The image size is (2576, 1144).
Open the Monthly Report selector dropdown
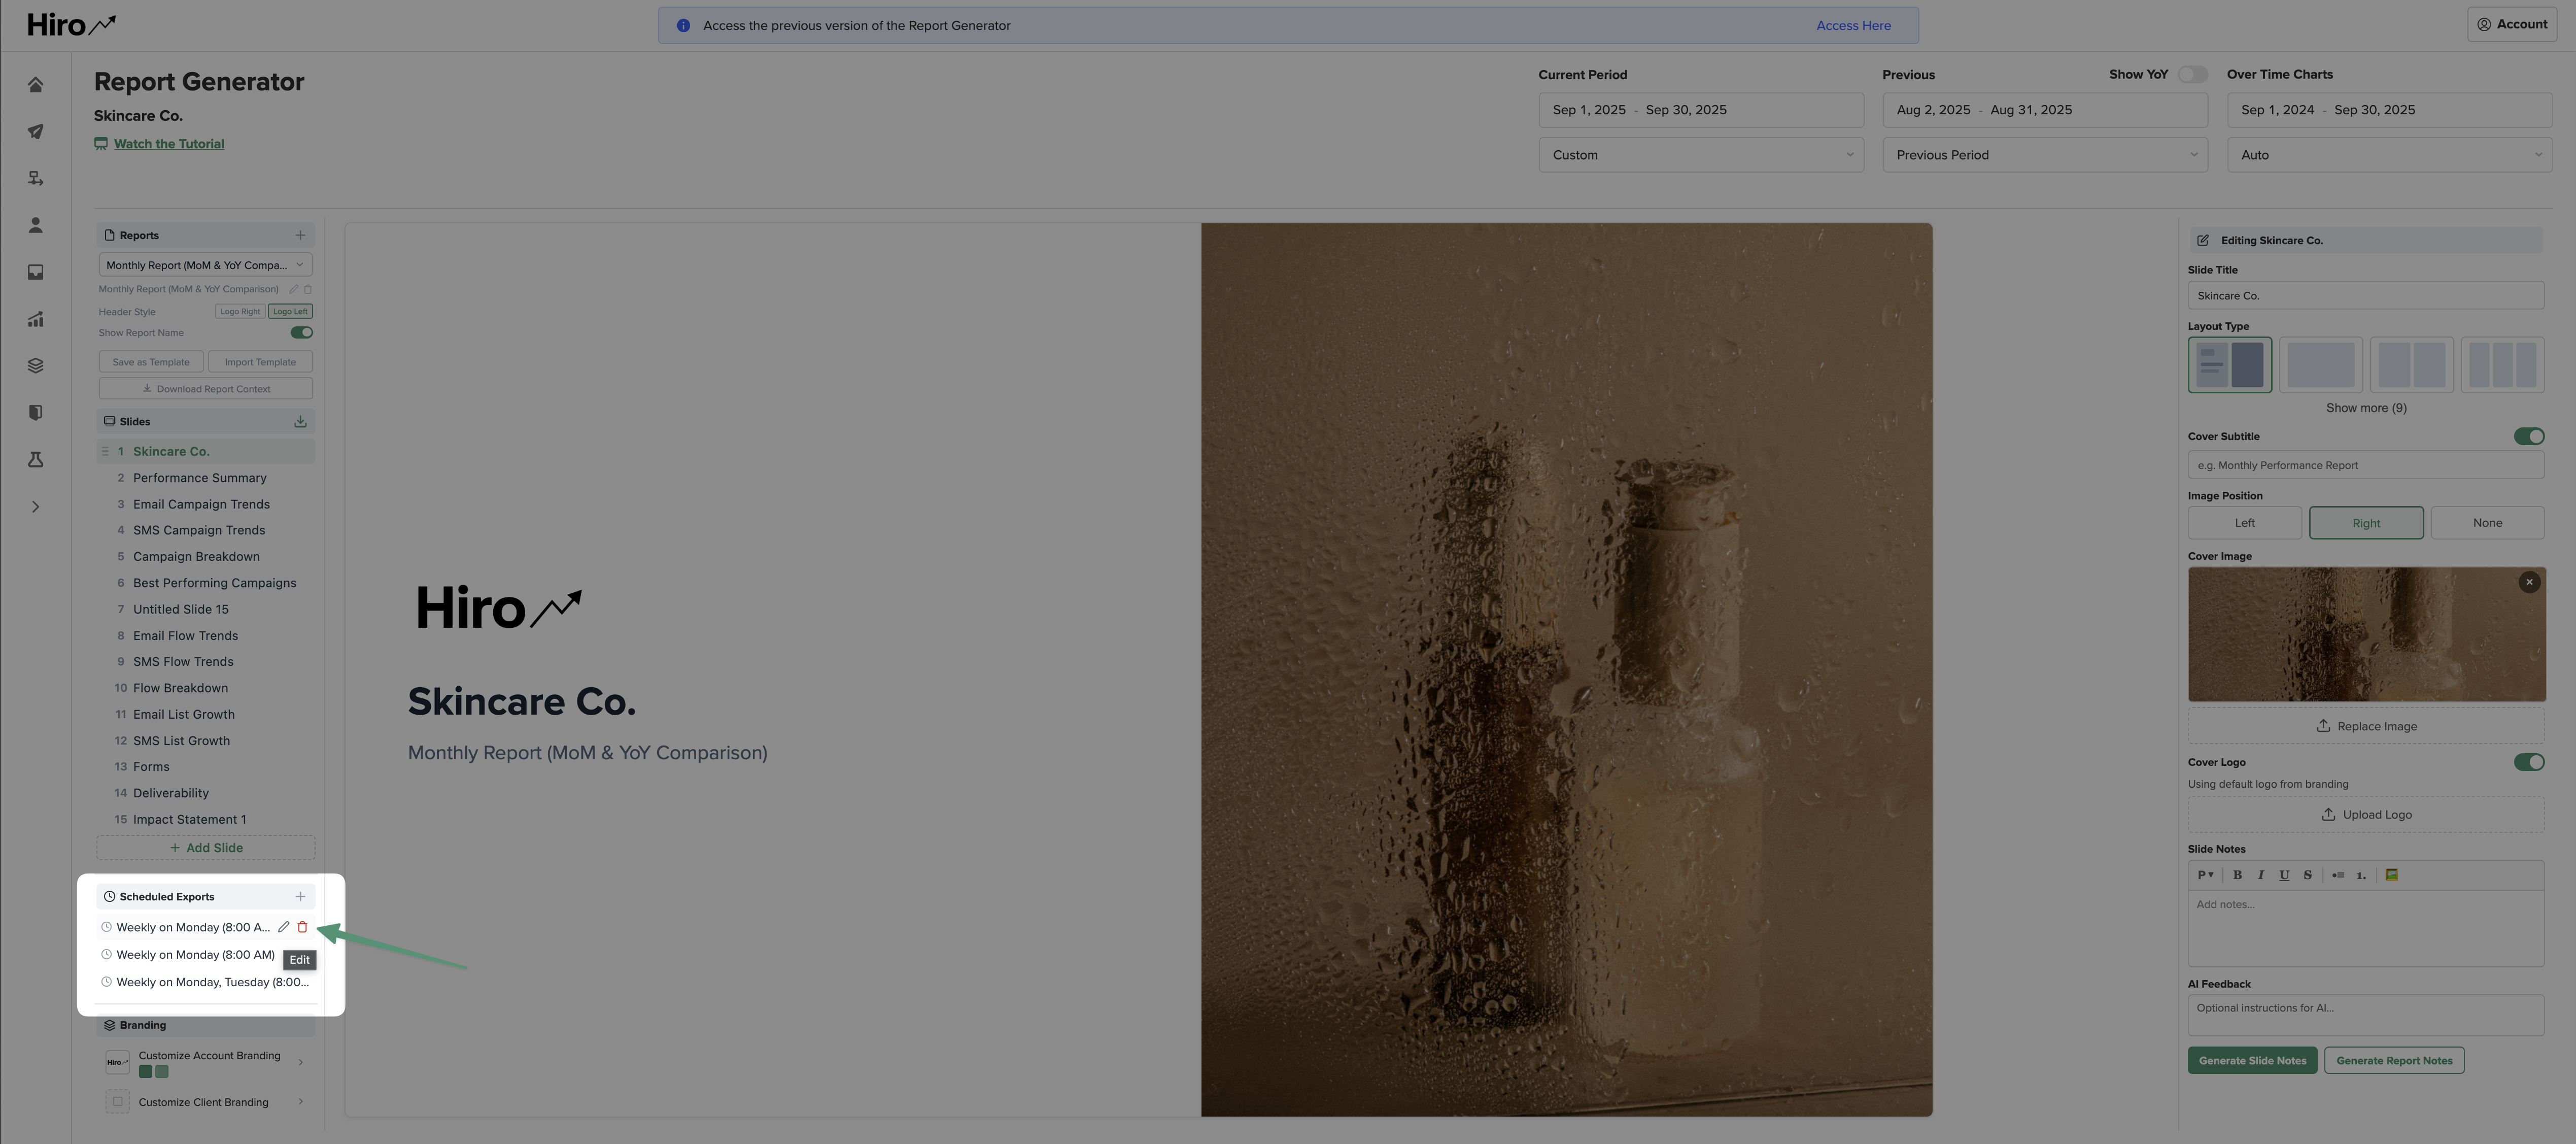(x=205, y=265)
